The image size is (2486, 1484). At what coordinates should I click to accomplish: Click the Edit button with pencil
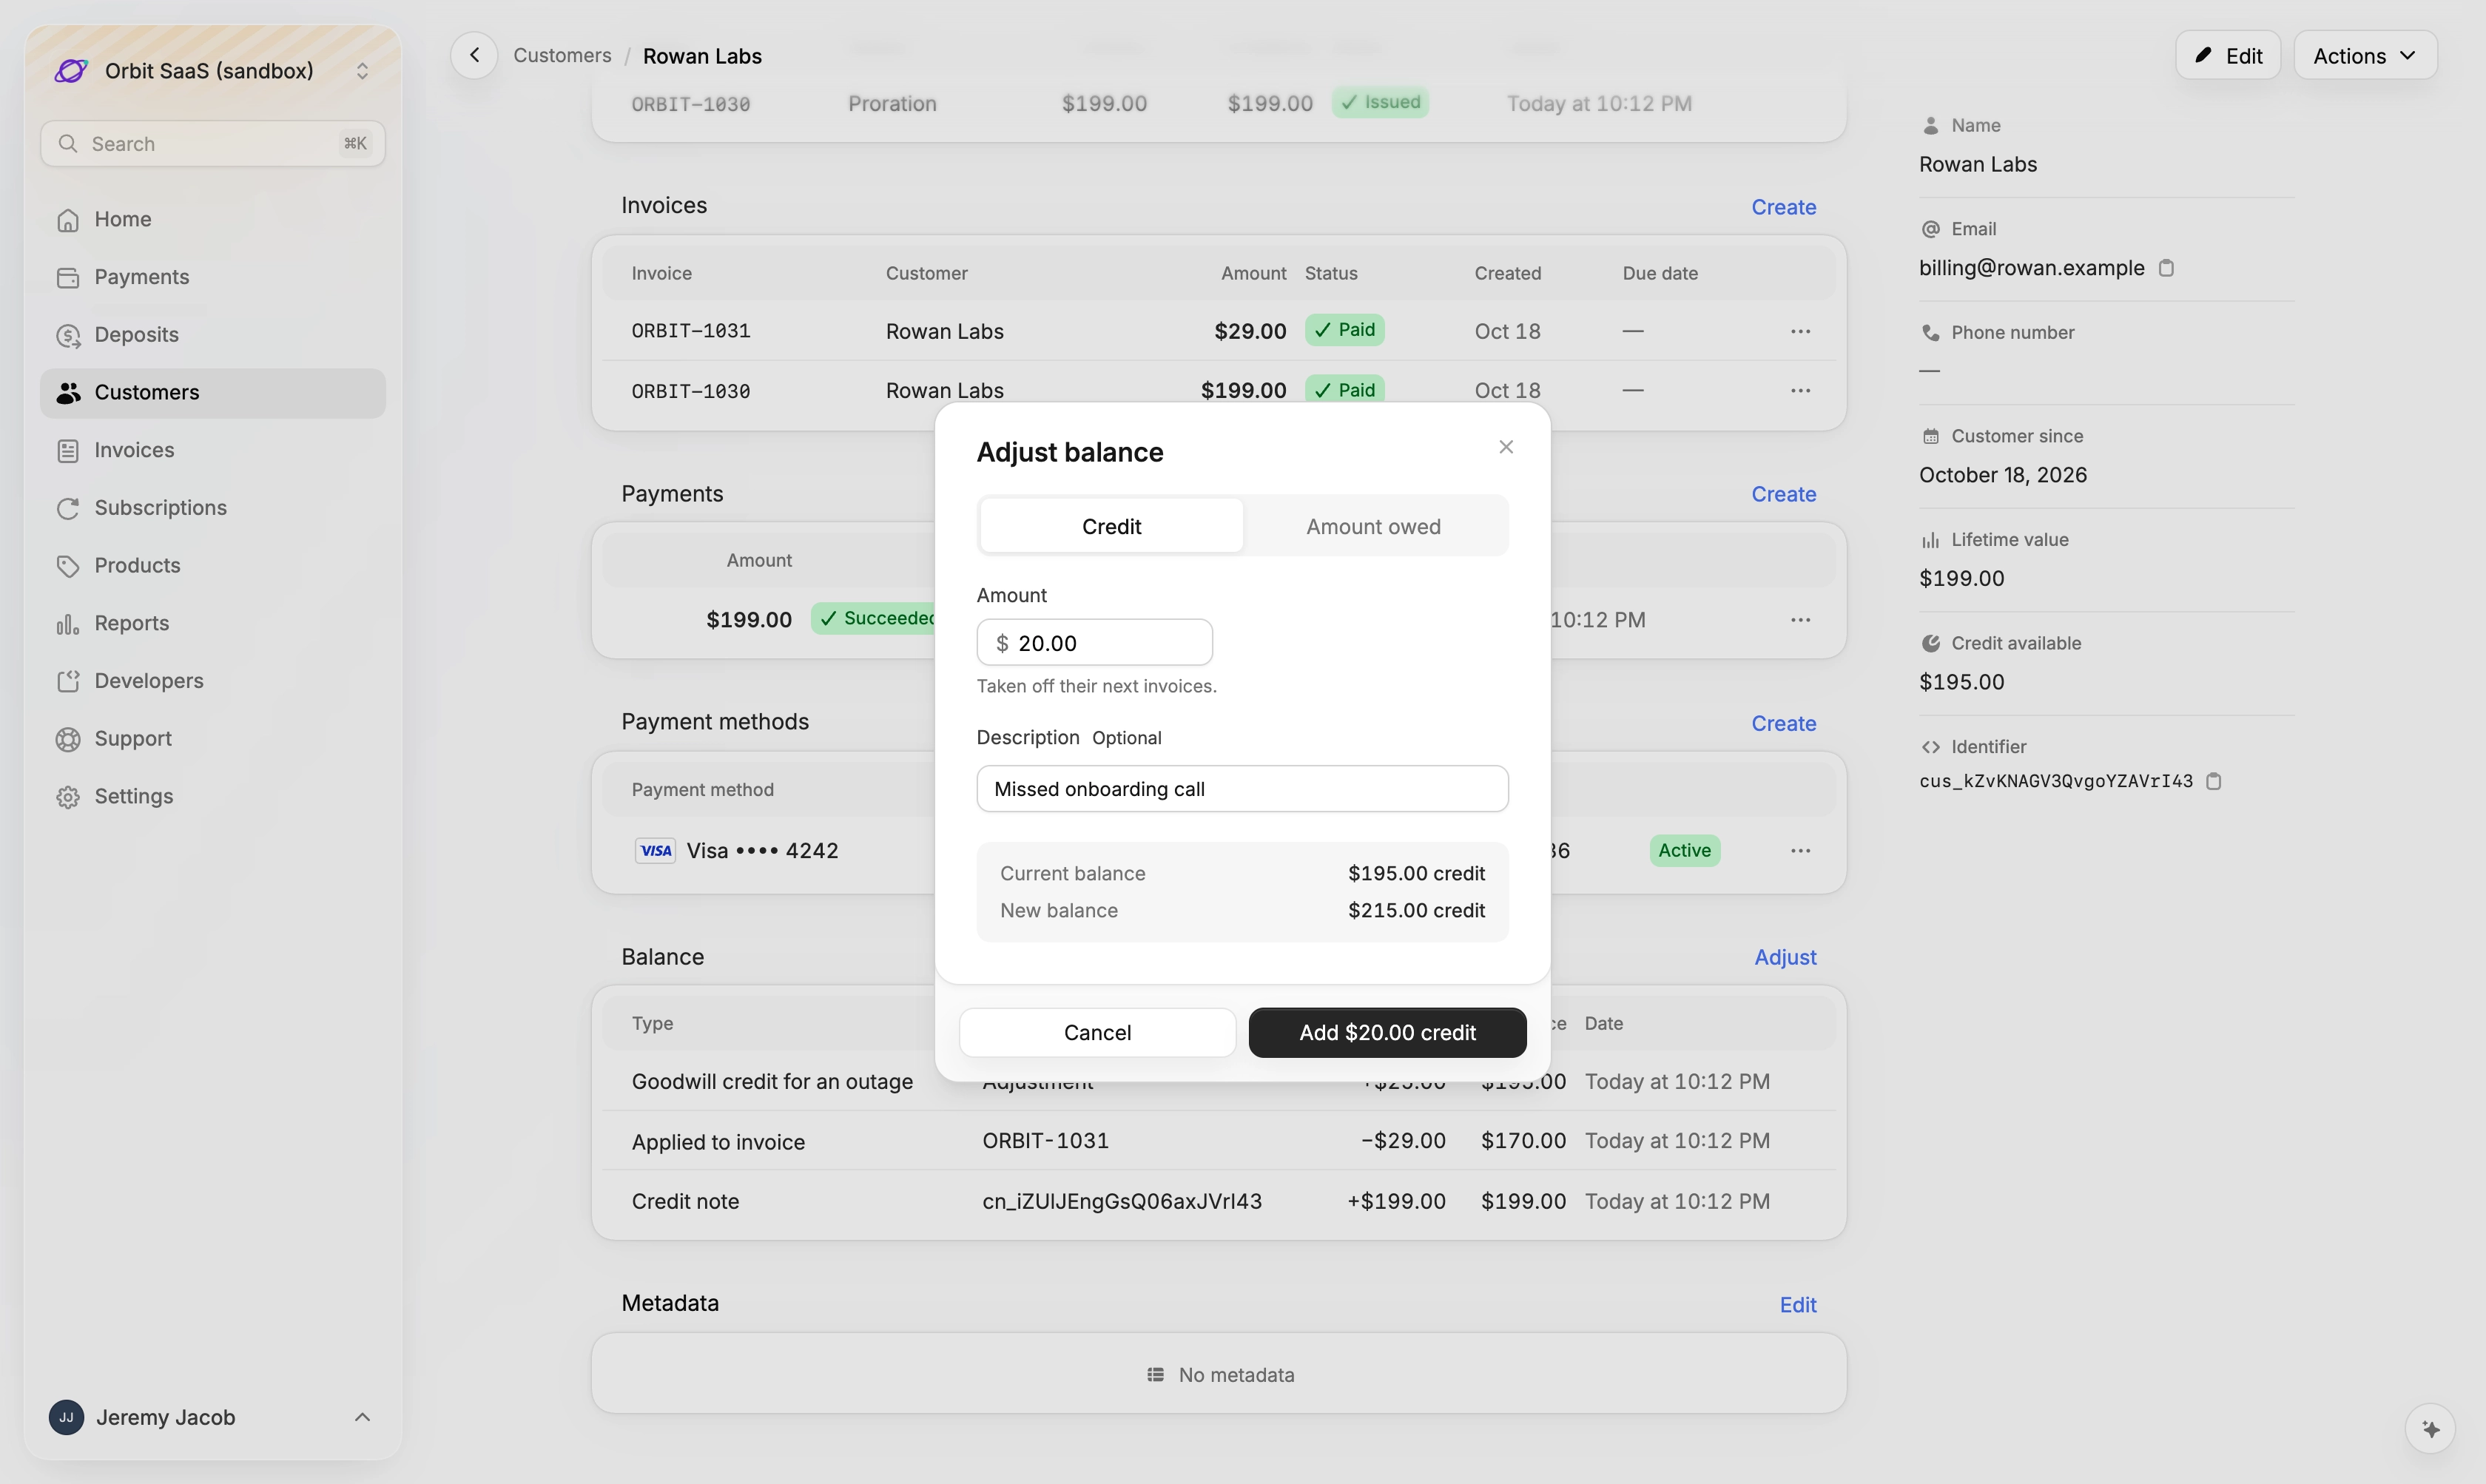(2227, 56)
